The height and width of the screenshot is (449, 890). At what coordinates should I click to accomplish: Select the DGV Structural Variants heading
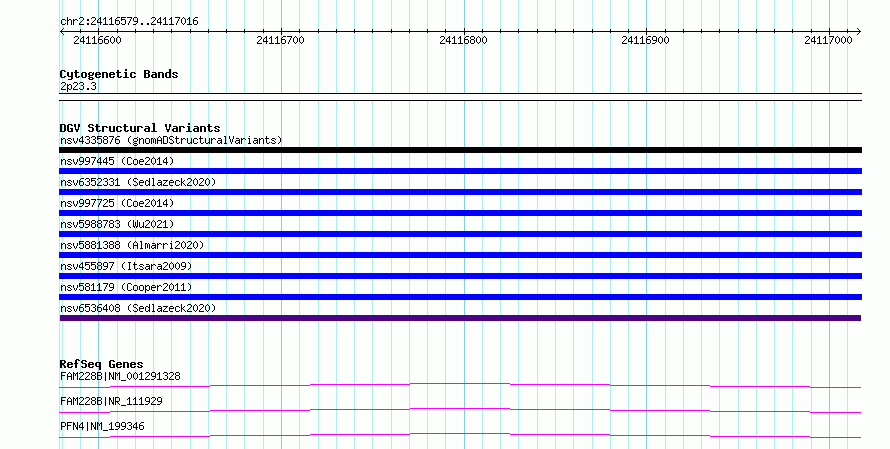140,128
